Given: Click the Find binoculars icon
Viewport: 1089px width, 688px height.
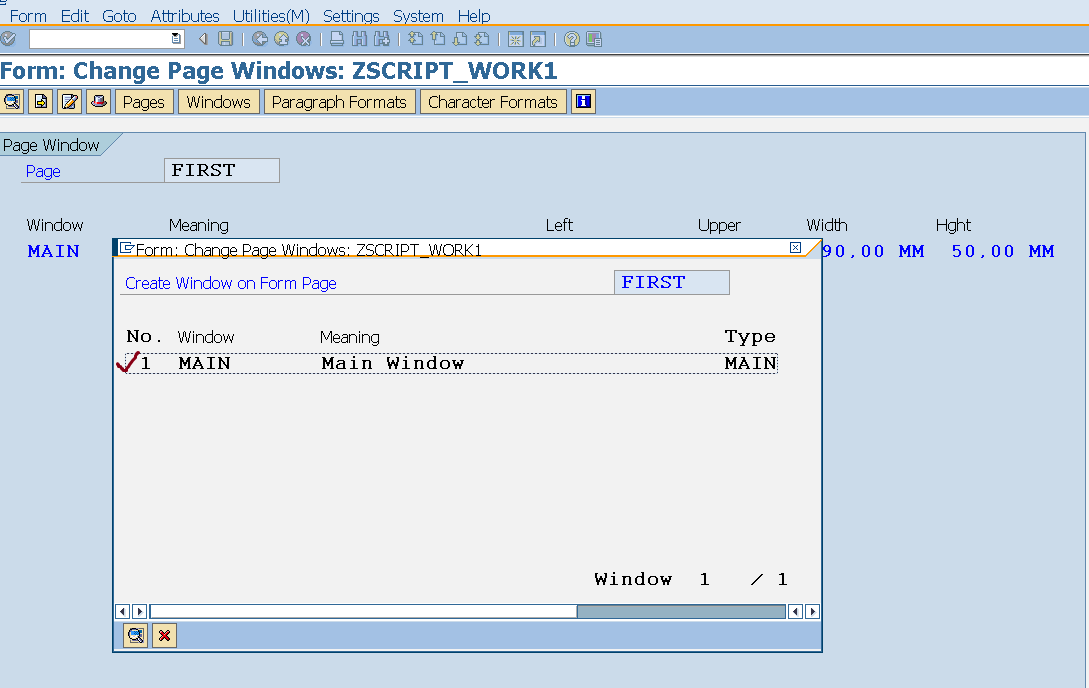Looking at the screenshot, I should 359,38.
